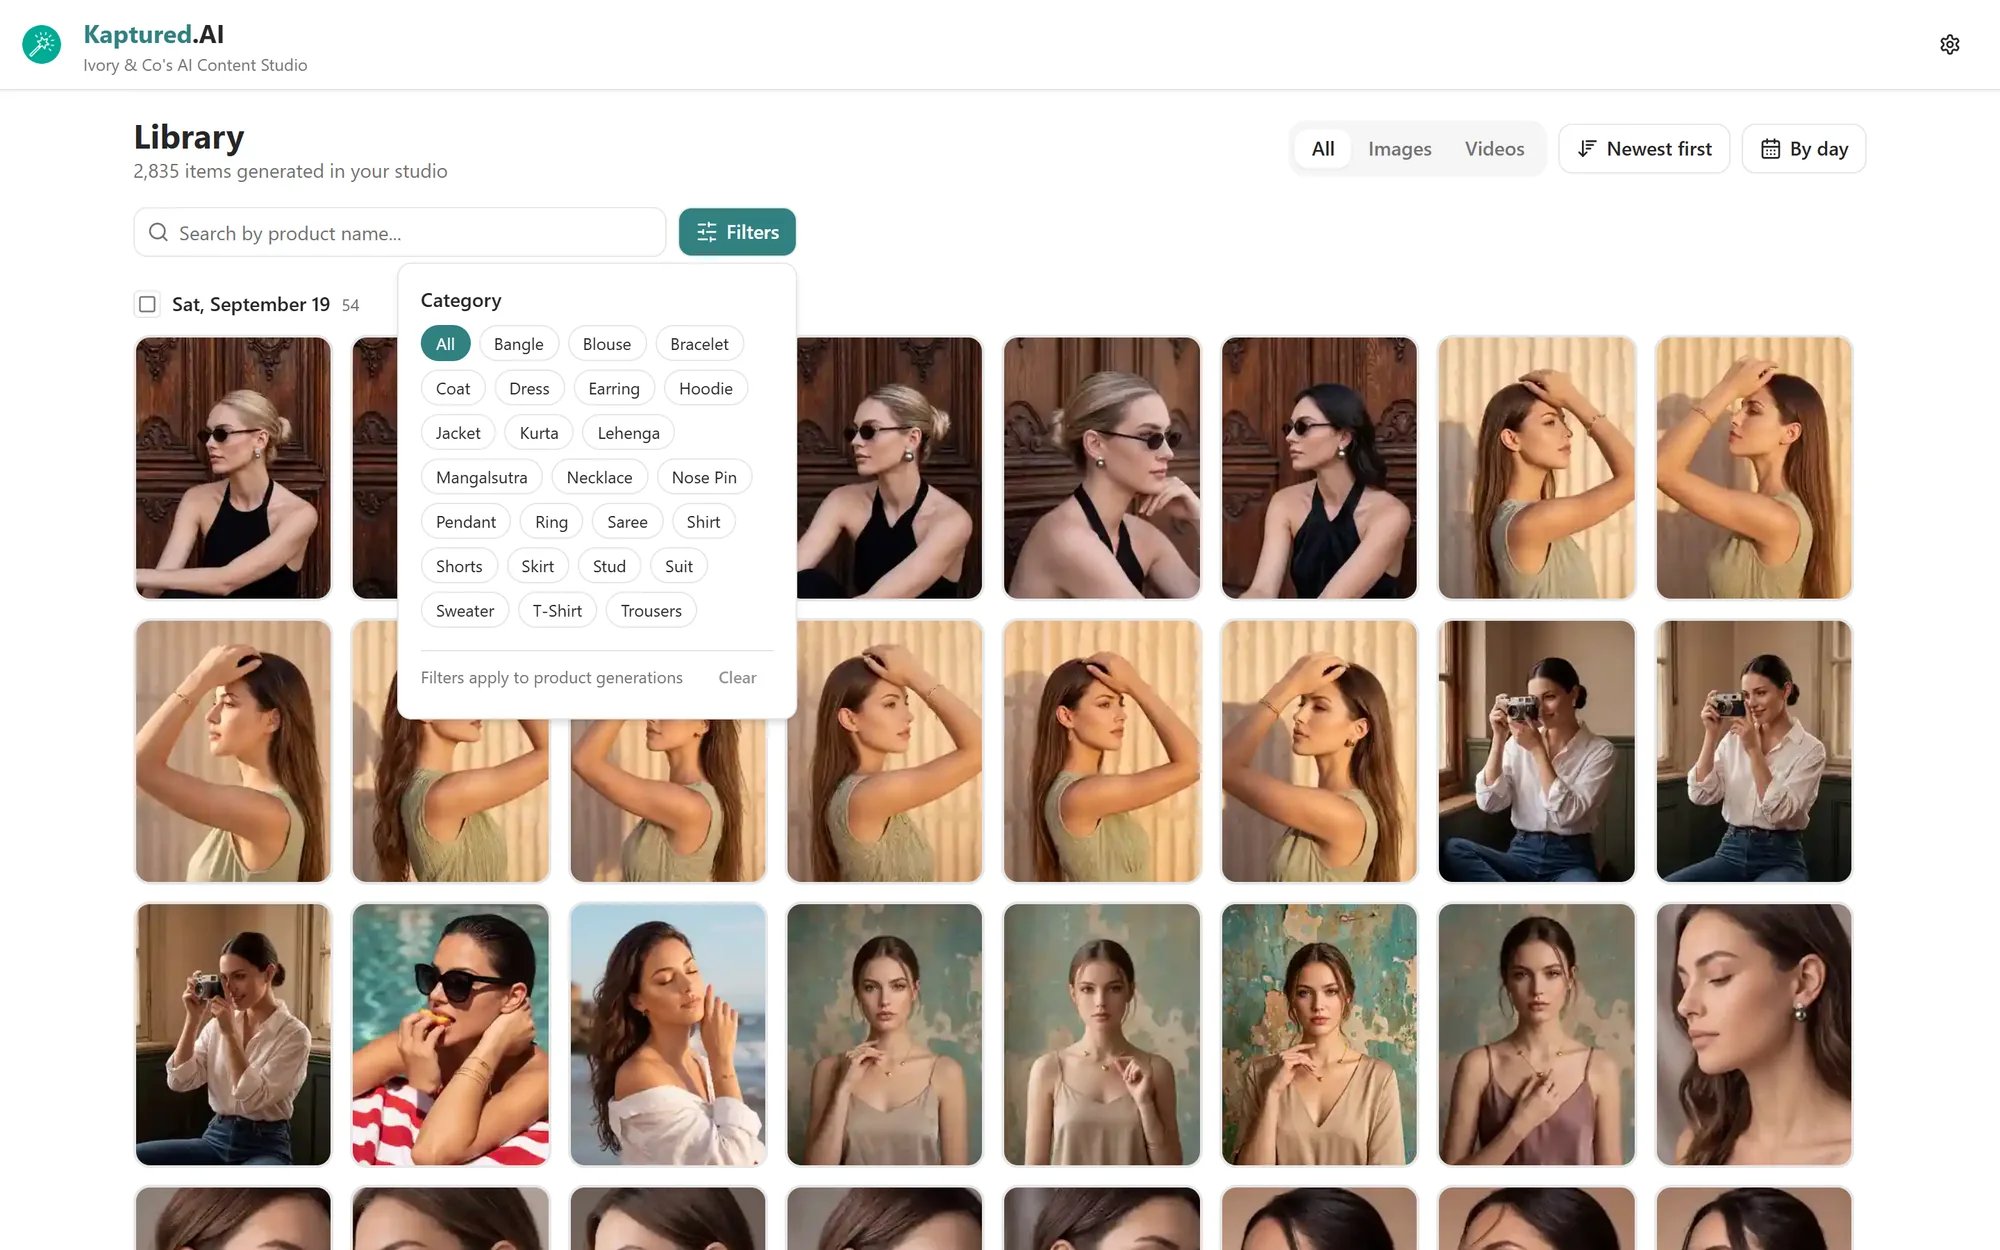
Task: Filter by Kurta category
Action: point(539,433)
